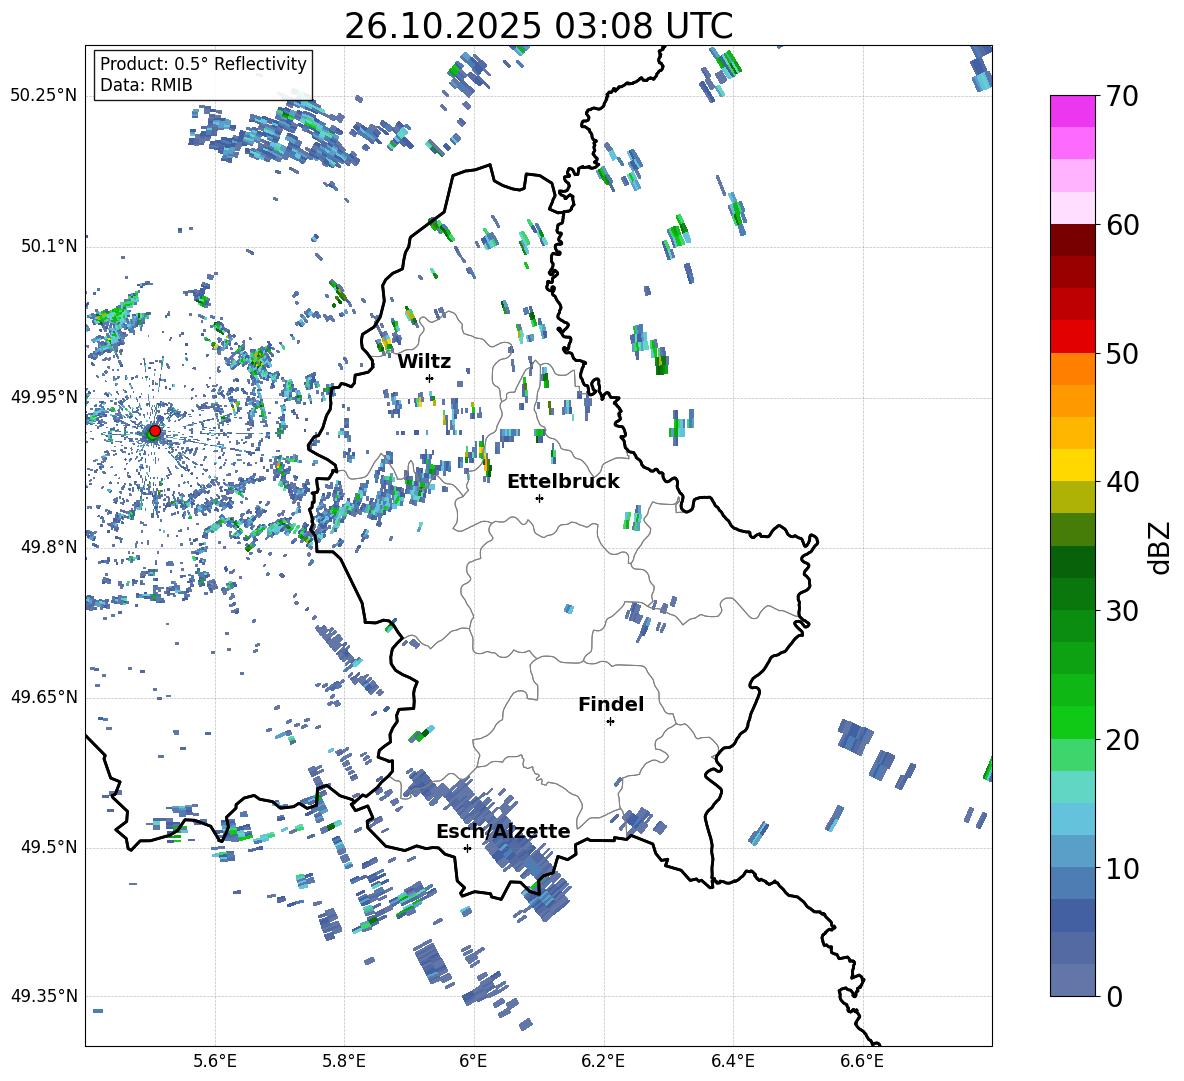Click the colorbar tick label 50

click(x=1122, y=353)
